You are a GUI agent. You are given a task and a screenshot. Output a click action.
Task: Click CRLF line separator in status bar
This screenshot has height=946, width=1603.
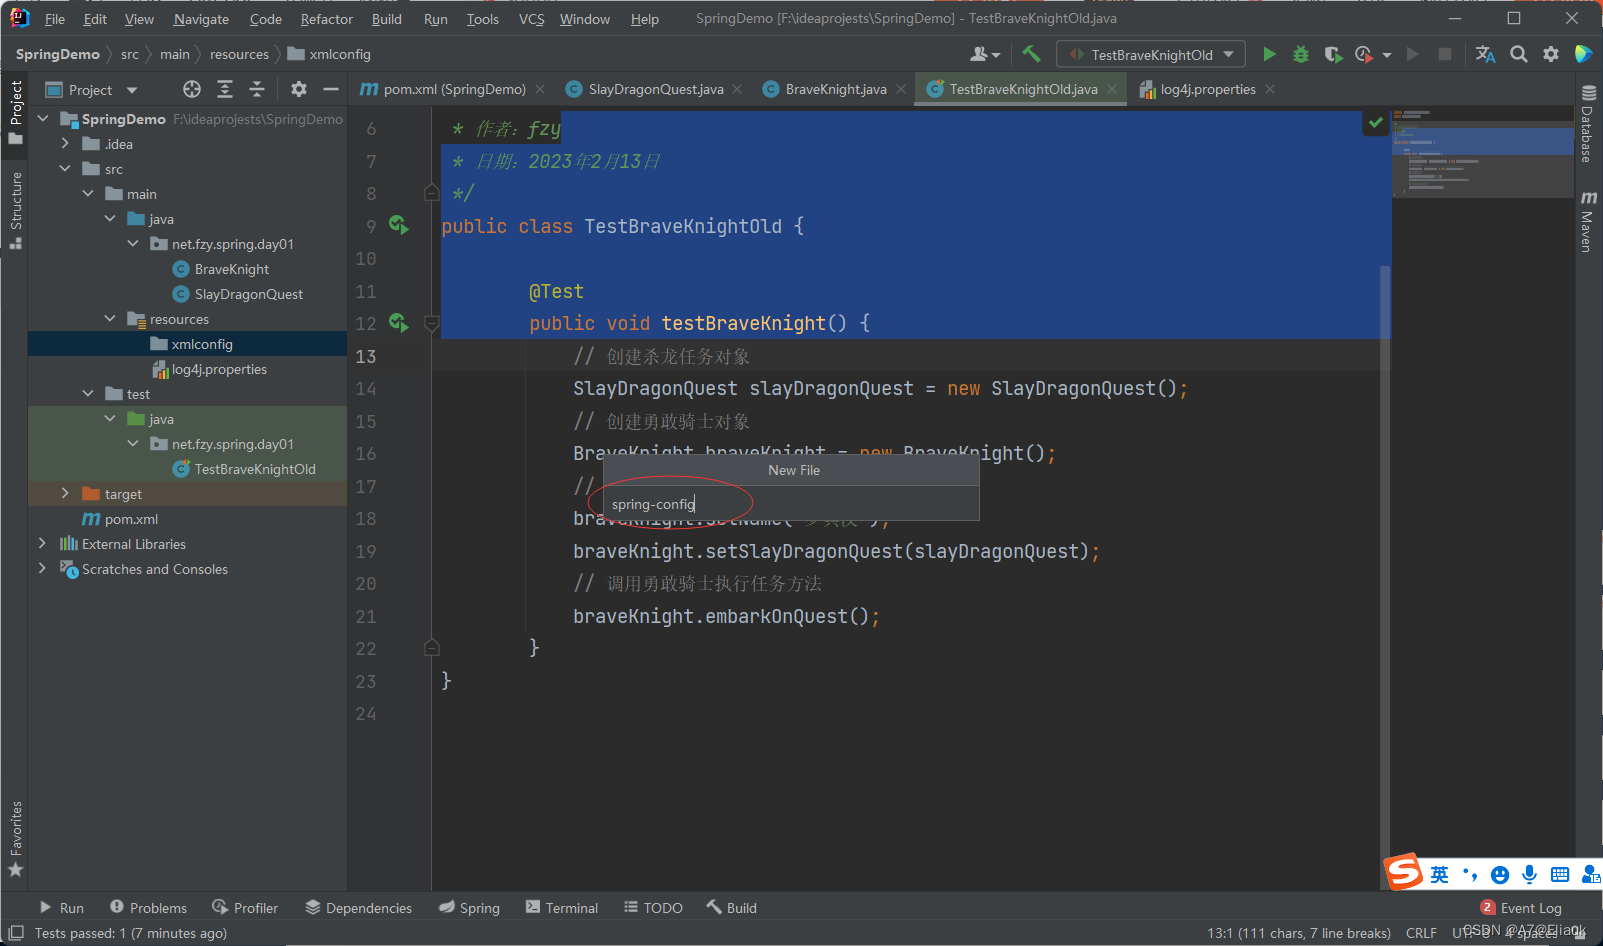click(1421, 932)
